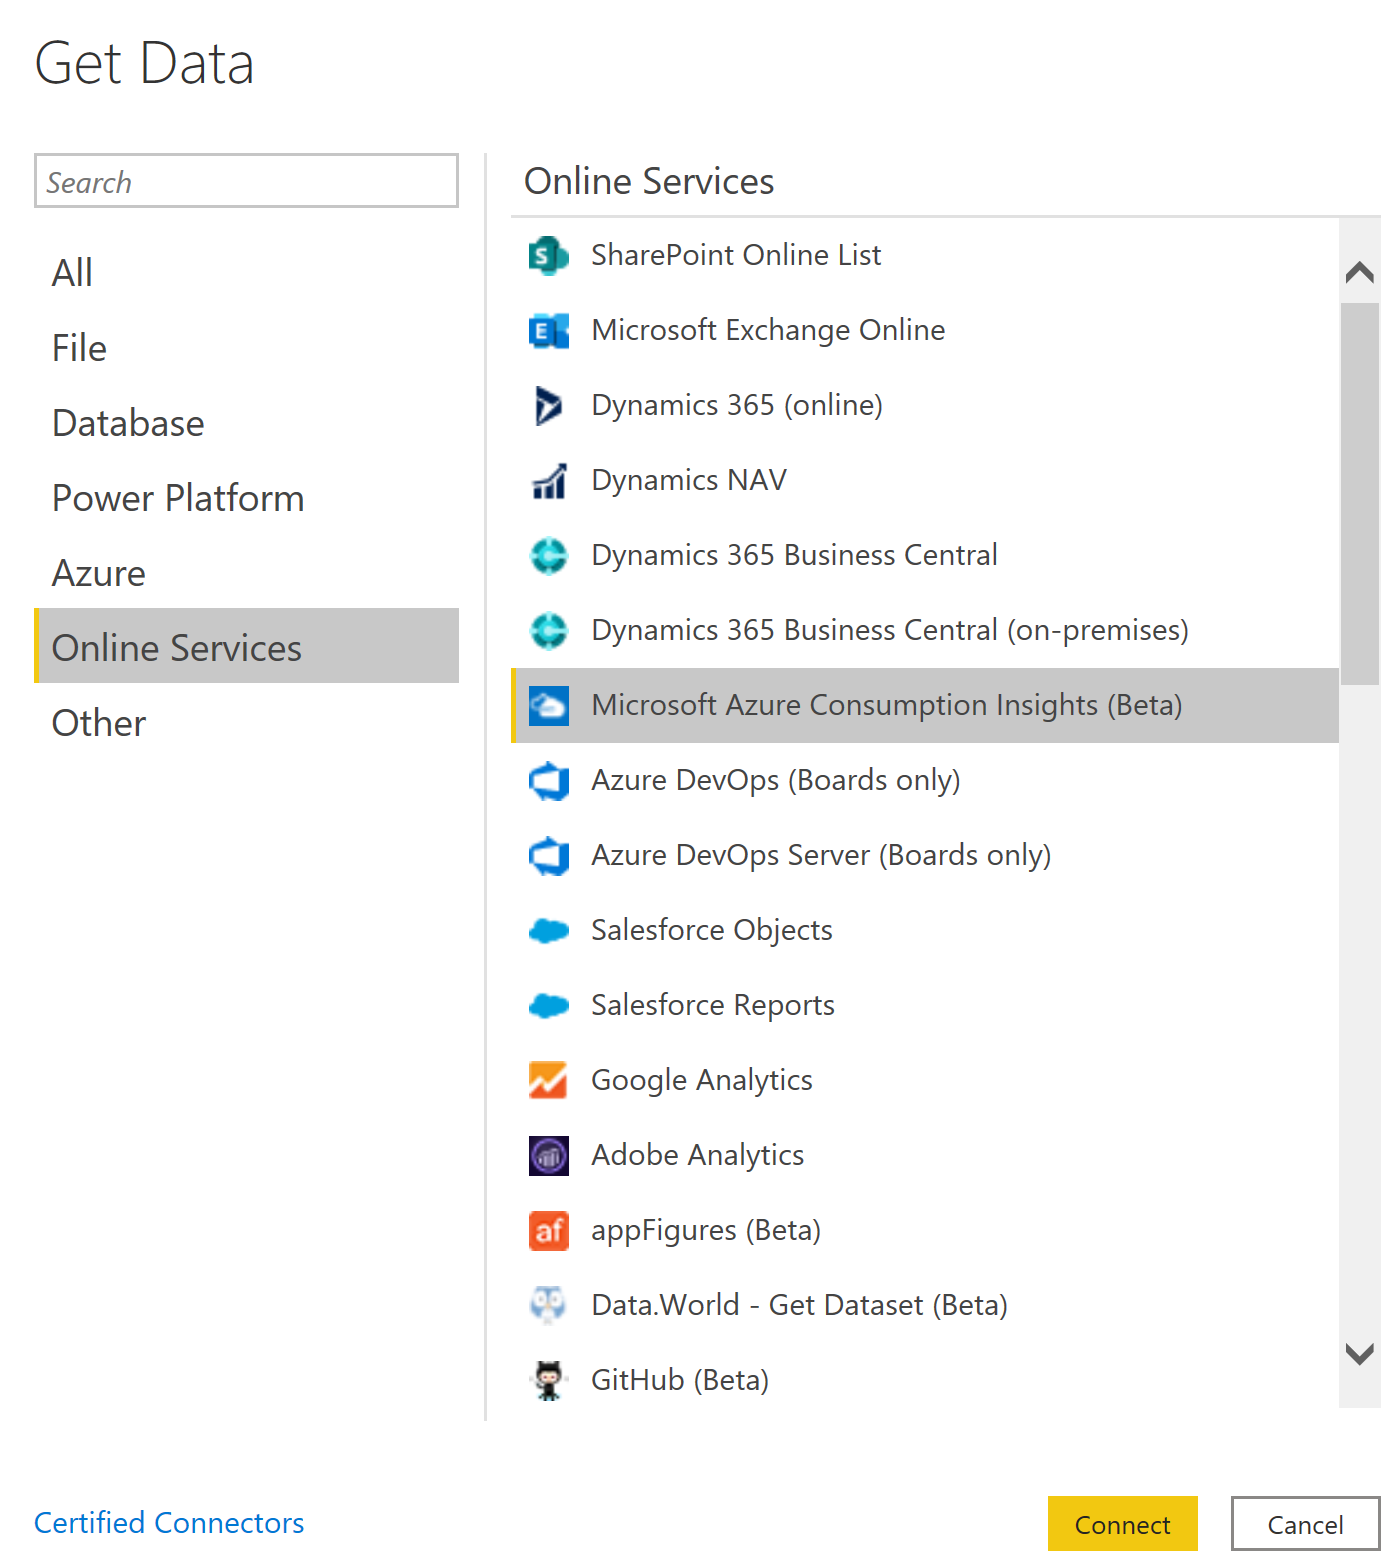
Task: Choose Dynamics 365 (online) label
Action: (x=737, y=405)
